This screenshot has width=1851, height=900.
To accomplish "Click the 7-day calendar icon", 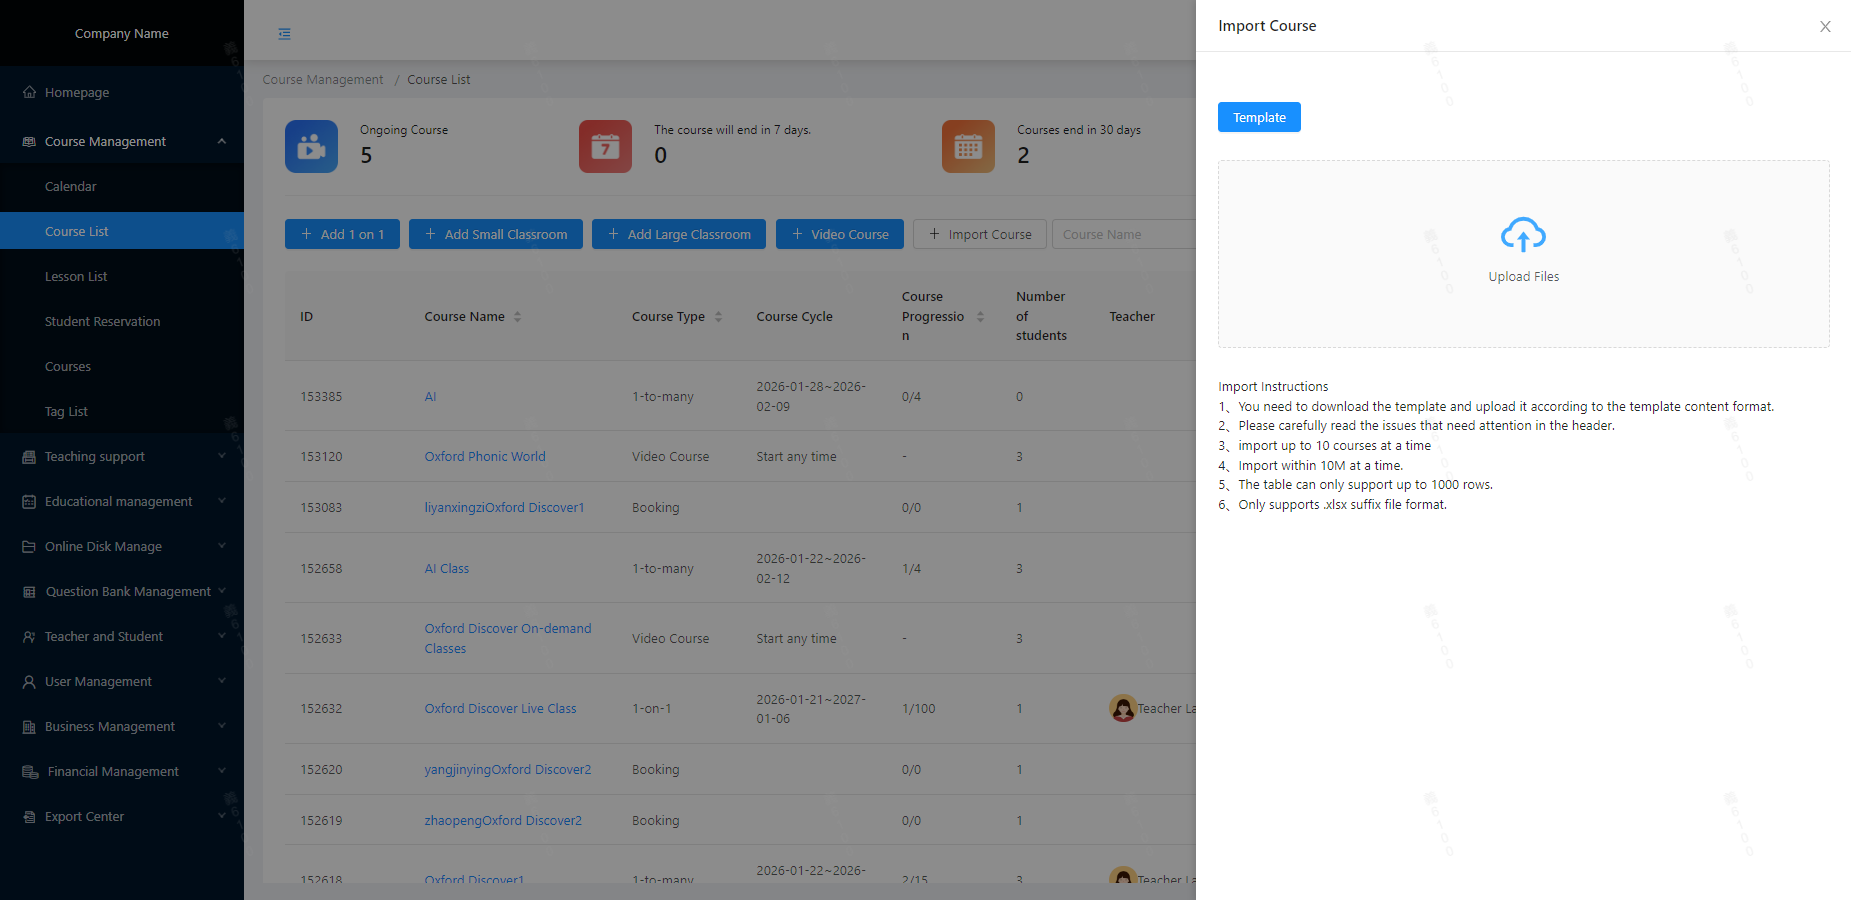I will [x=605, y=147].
